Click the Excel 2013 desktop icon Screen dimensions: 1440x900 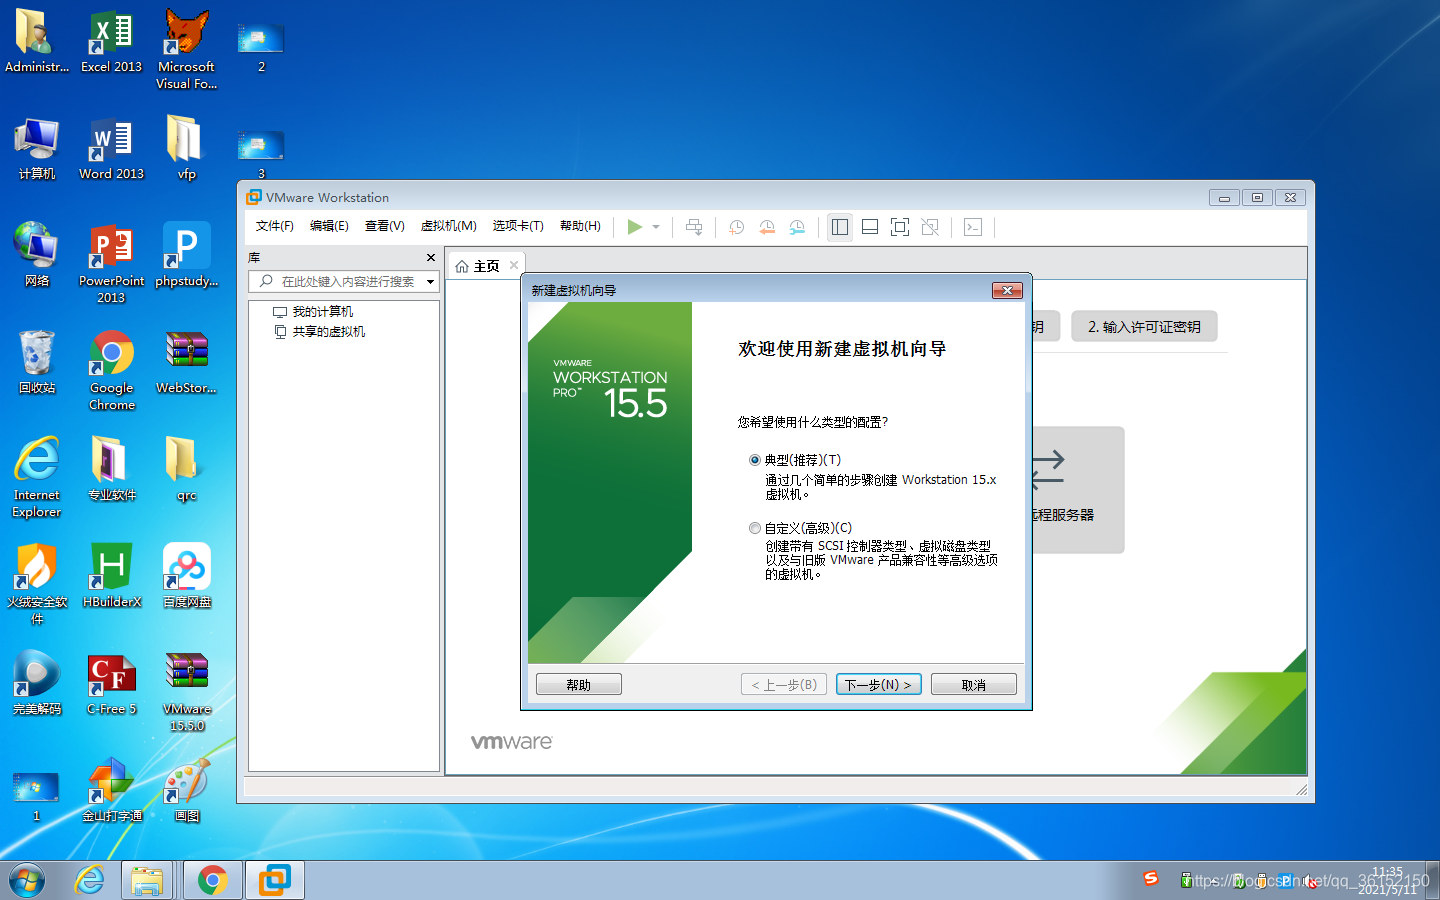click(x=111, y=42)
